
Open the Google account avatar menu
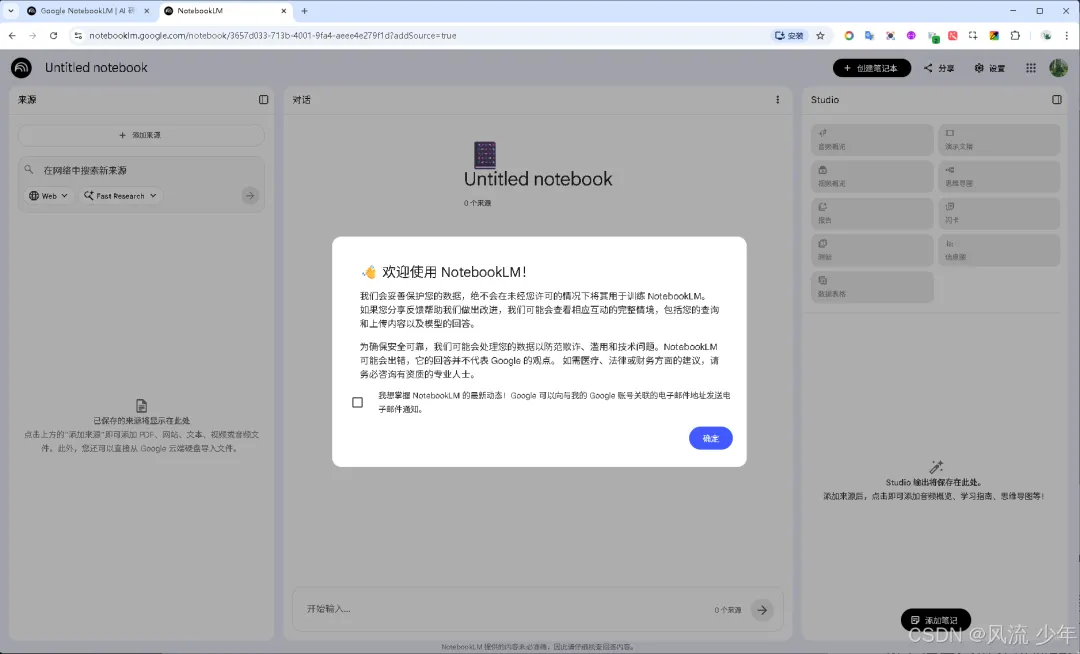[1058, 67]
